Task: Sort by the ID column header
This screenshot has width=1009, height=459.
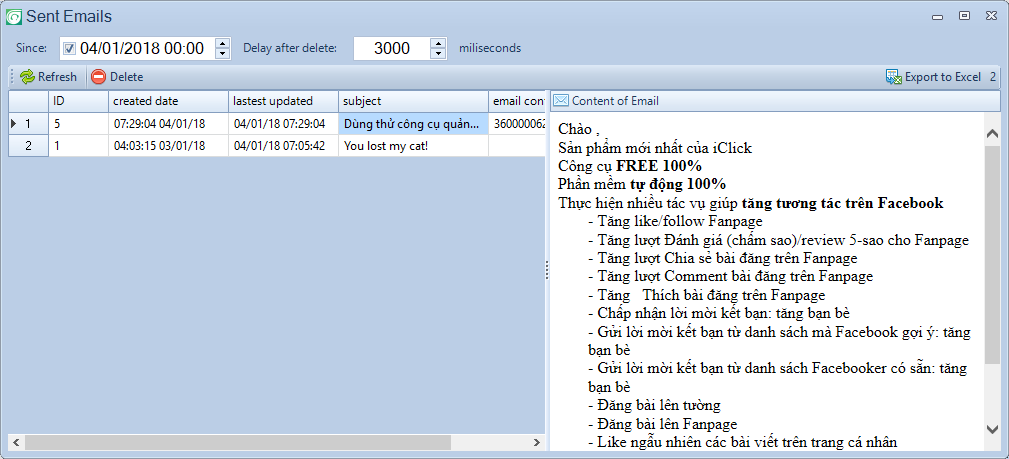Action: pyautogui.click(x=78, y=101)
